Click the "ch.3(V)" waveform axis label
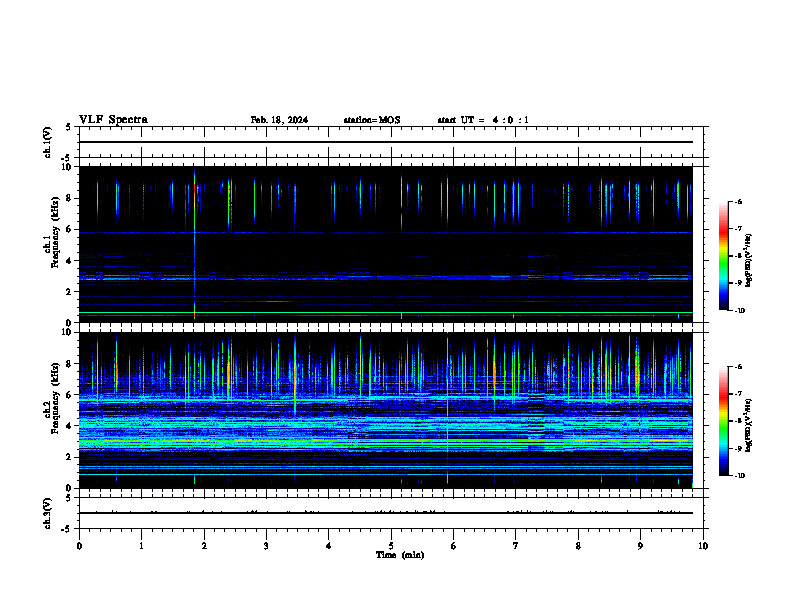 (x=47, y=513)
